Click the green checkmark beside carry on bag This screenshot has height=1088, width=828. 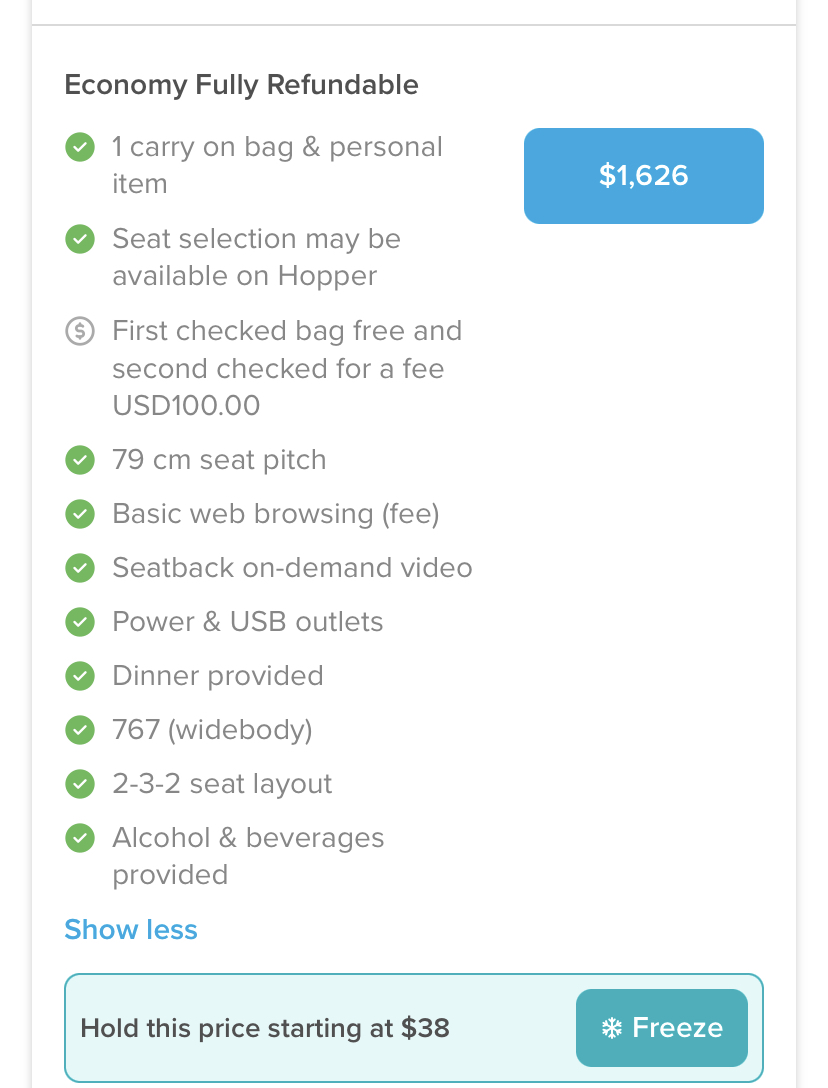point(79,147)
